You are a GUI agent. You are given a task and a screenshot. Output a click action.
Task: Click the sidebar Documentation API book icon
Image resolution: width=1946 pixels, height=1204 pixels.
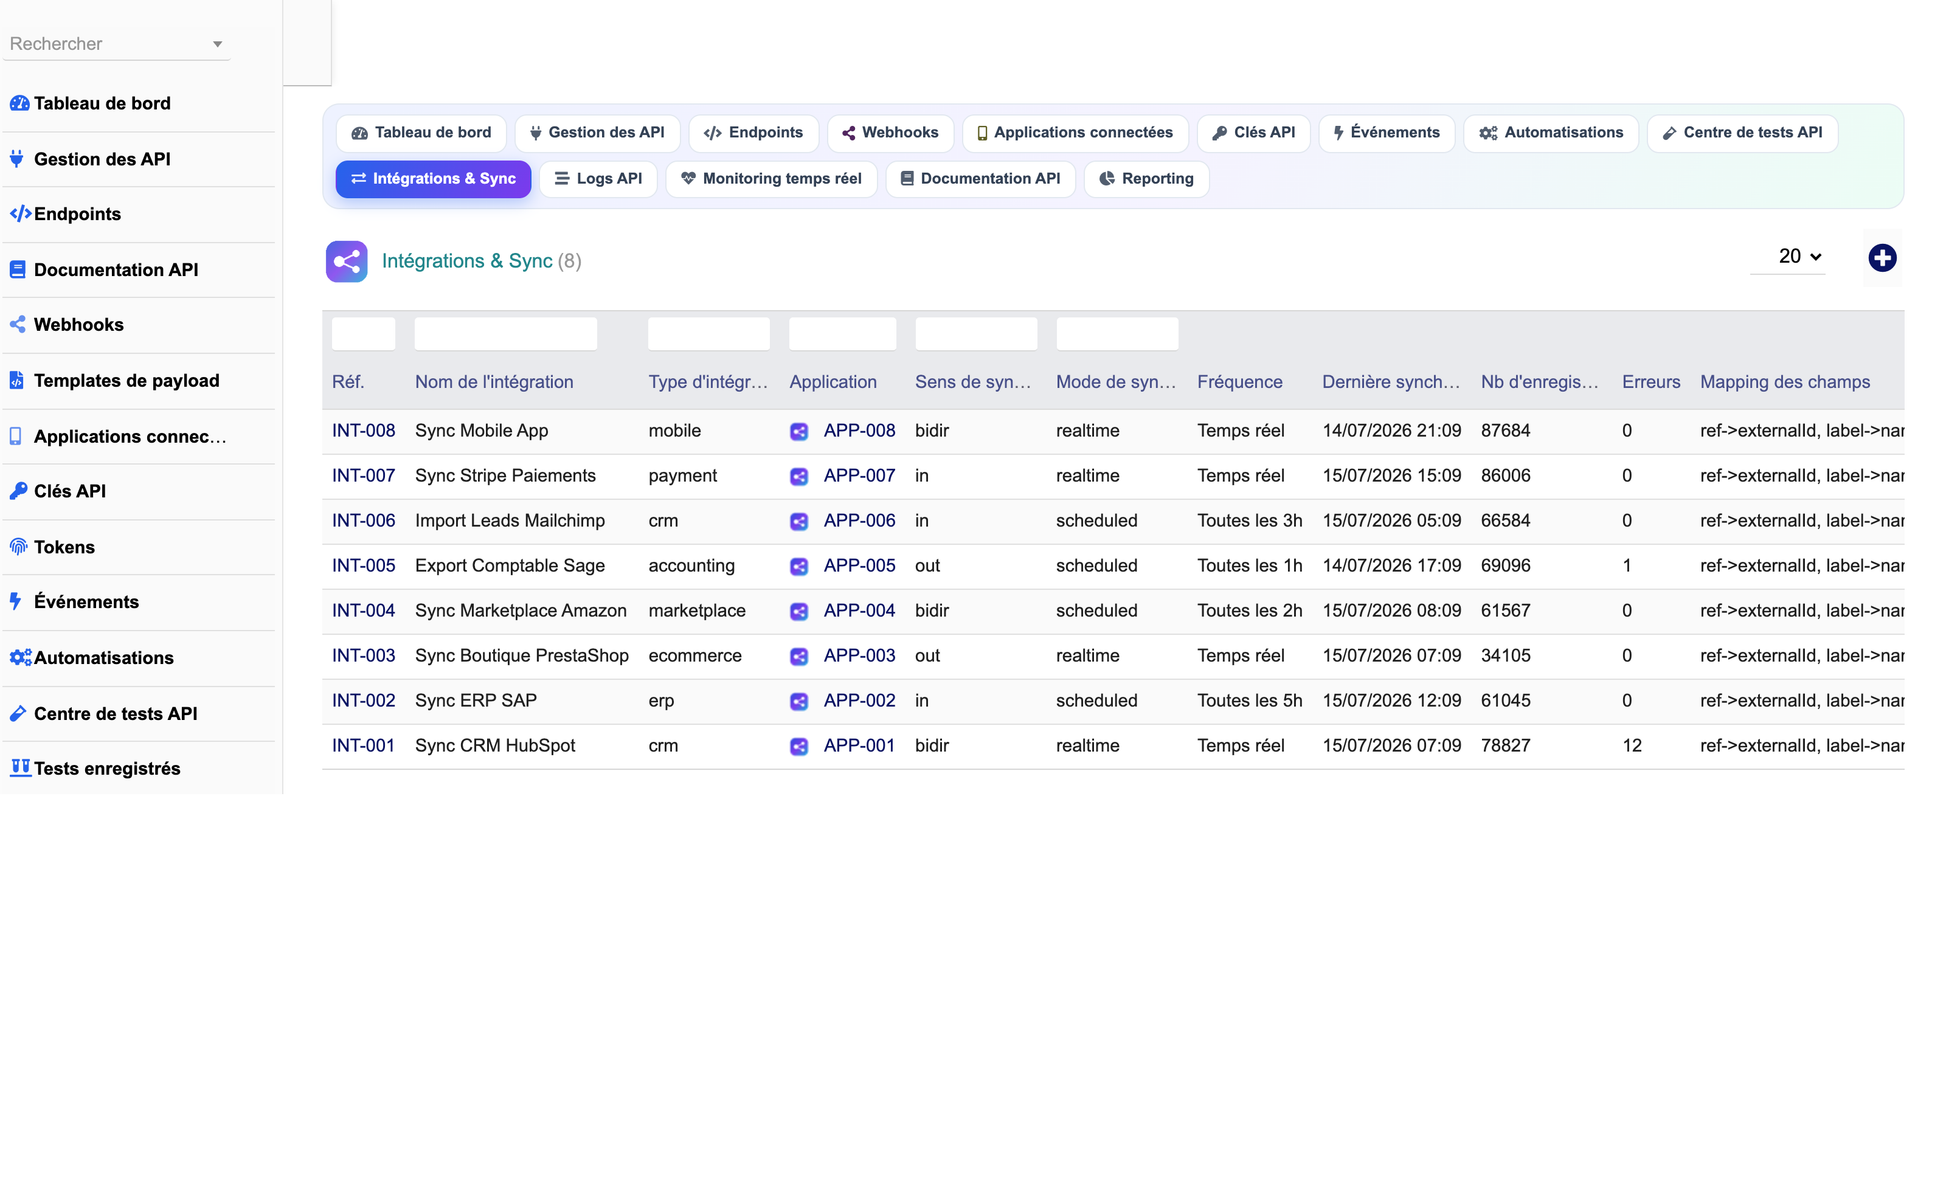(18, 270)
